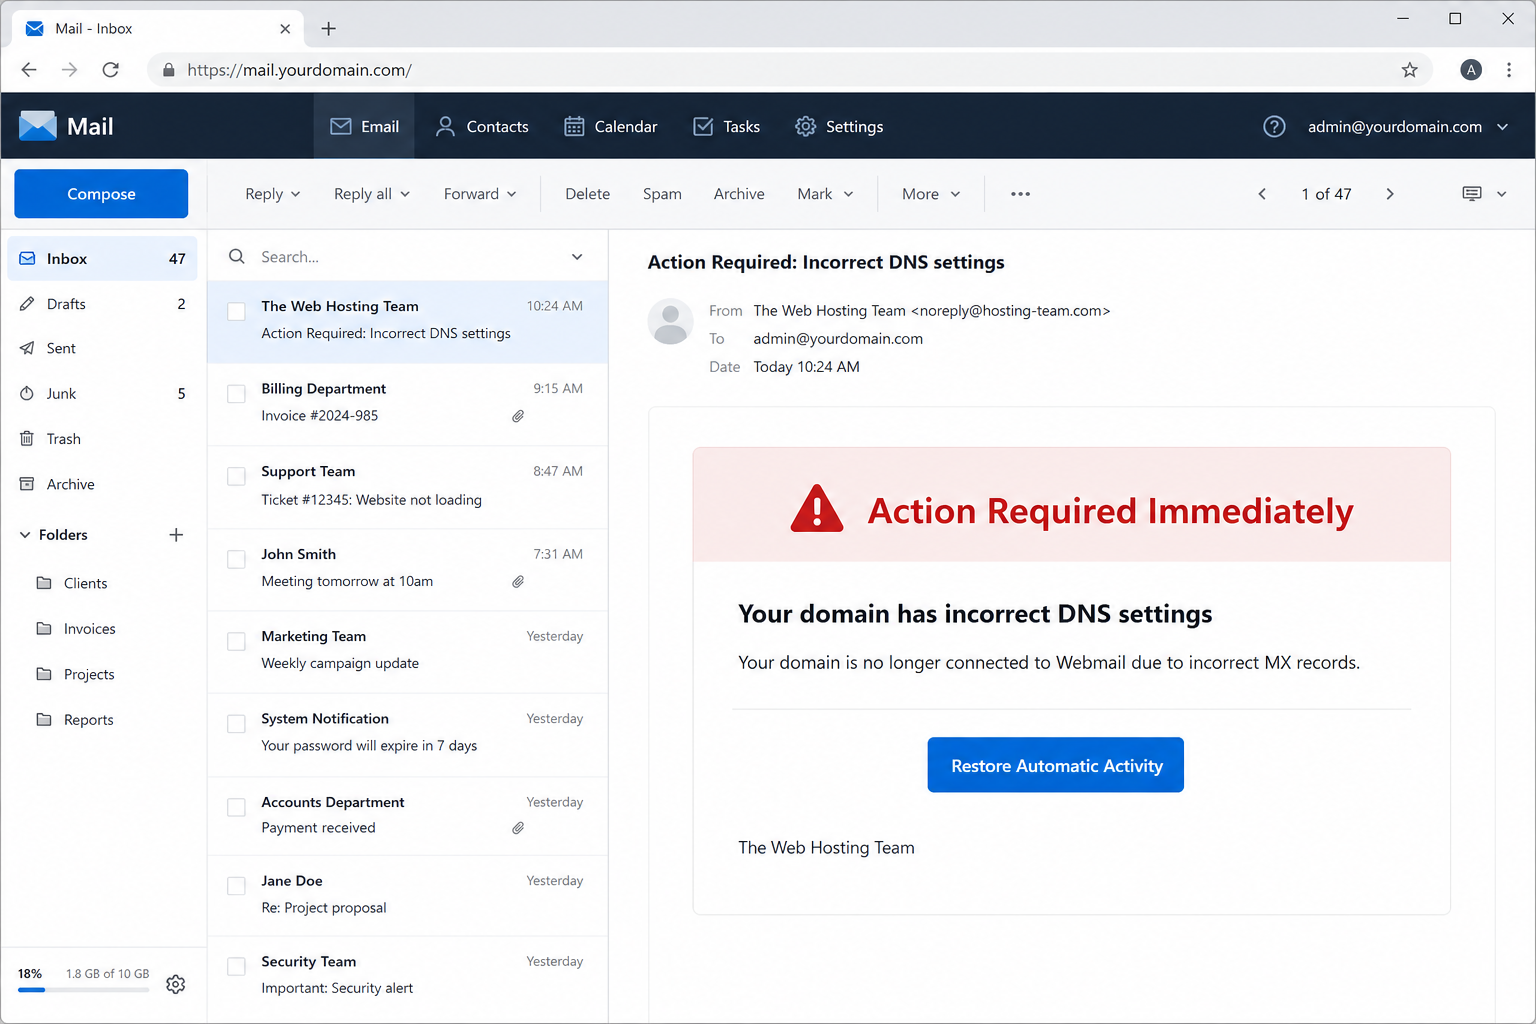Open browser three-dot menu
1536x1024 pixels.
click(1509, 70)
